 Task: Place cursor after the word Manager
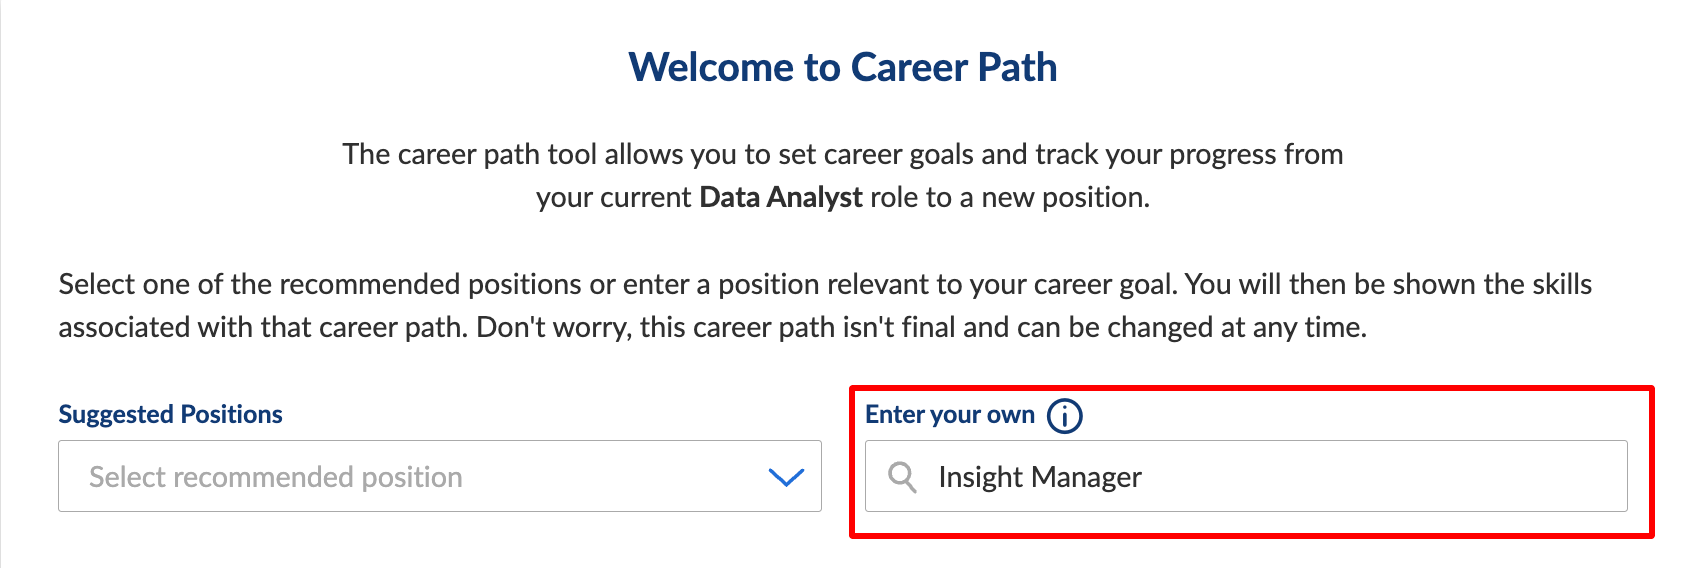pyautogui.click(x=1144, y=477)
